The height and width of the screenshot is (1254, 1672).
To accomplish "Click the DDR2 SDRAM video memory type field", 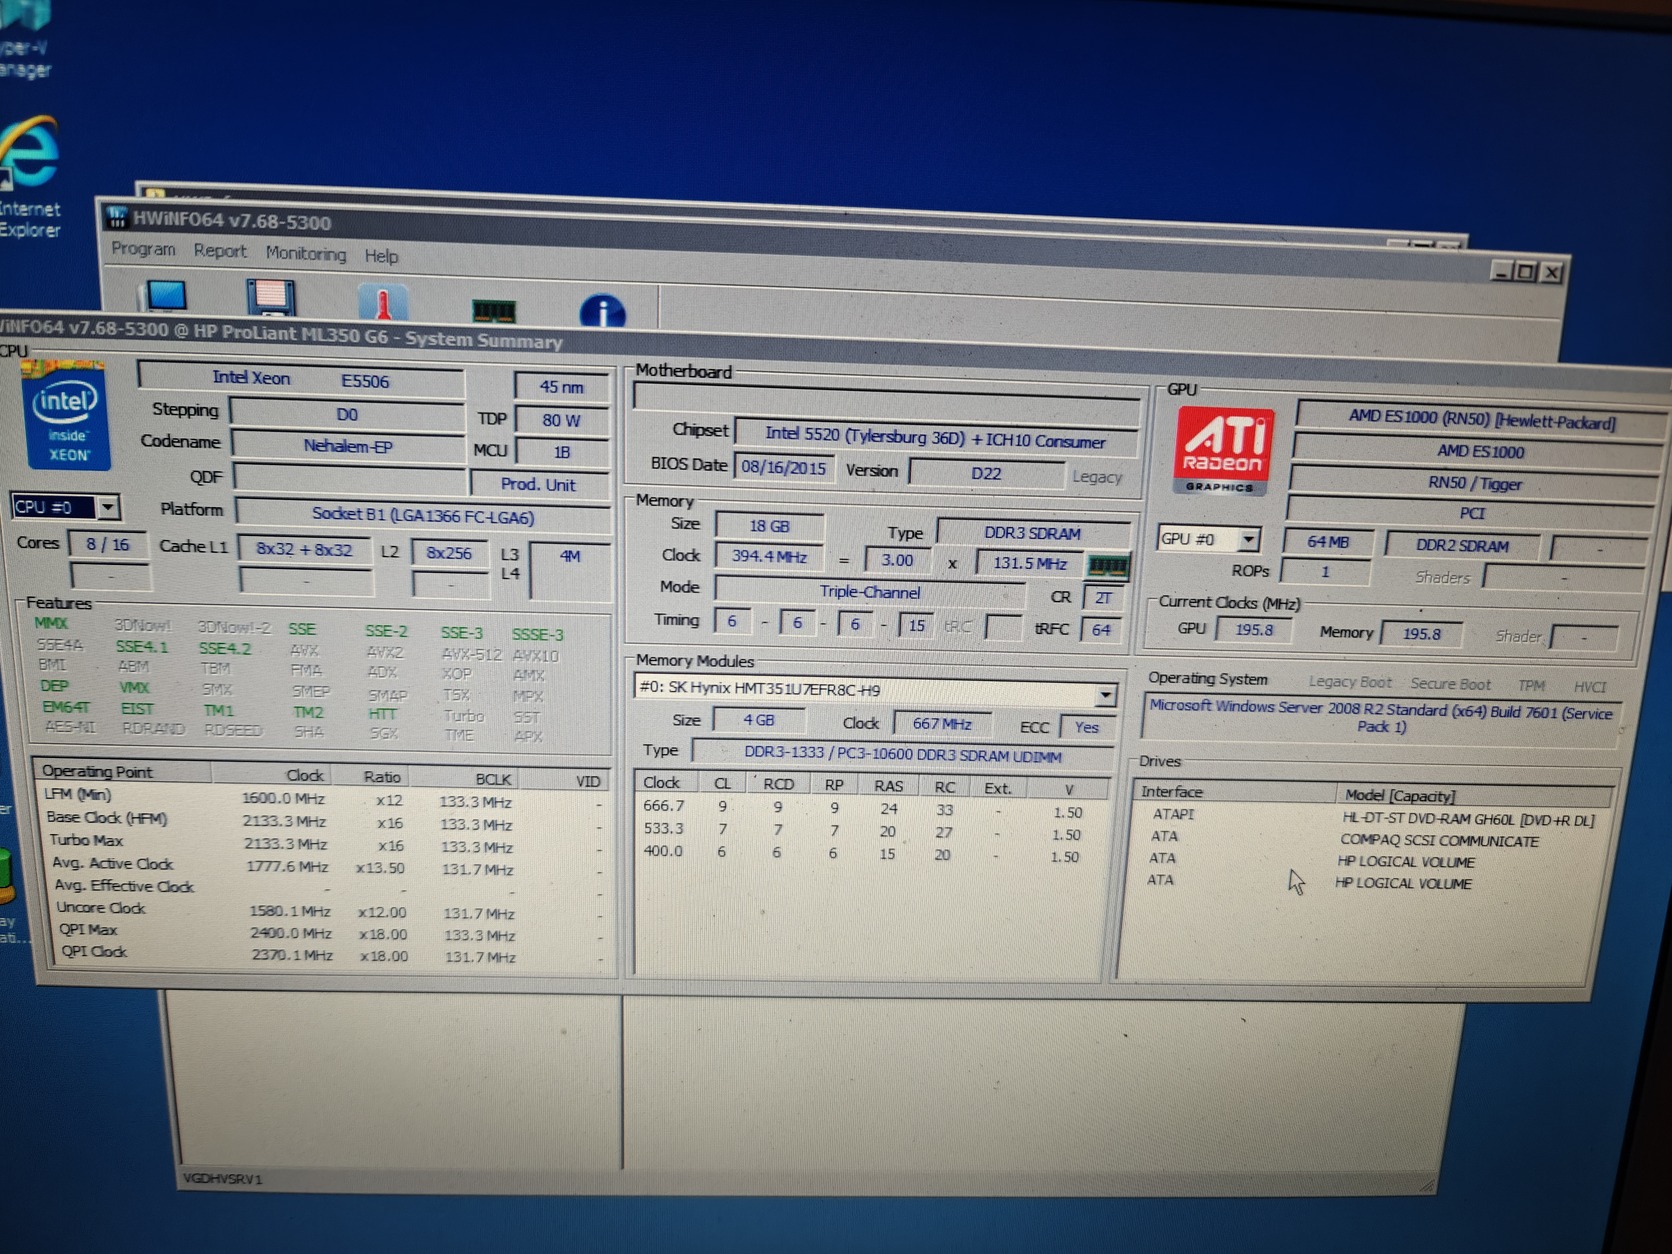I will [x=1461, y=545].
